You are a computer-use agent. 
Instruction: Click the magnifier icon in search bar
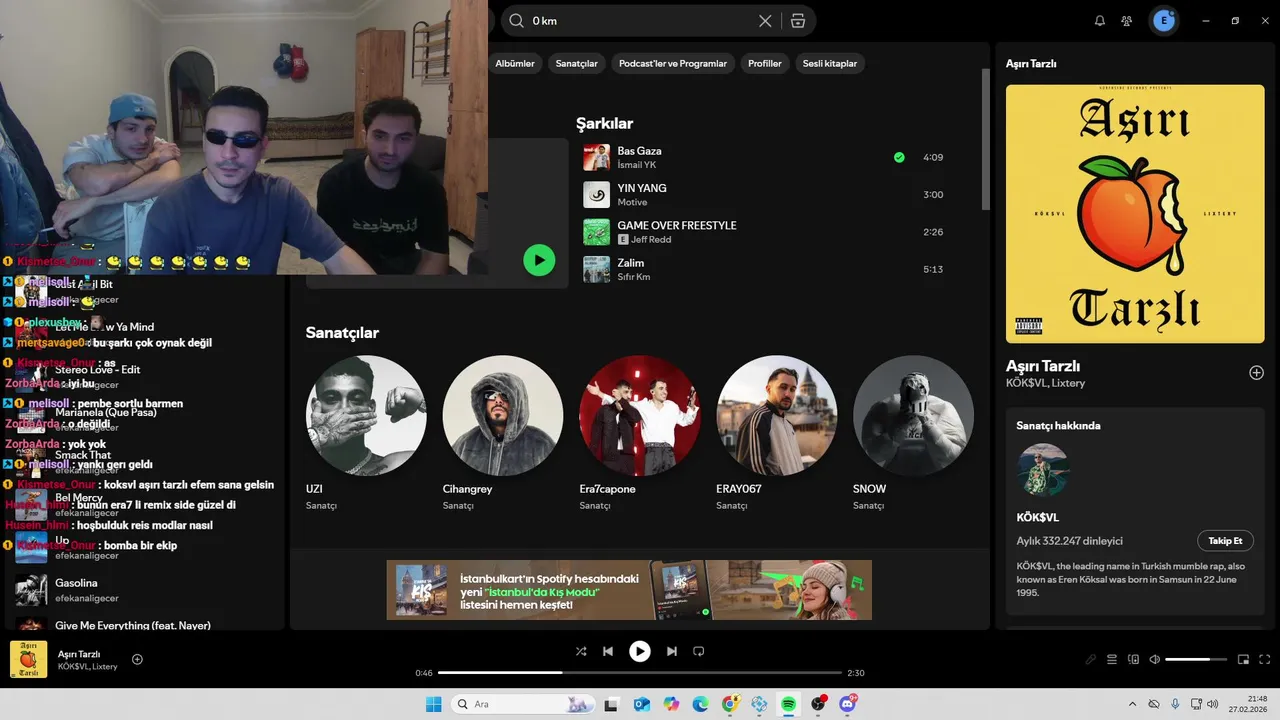[516, 21]
